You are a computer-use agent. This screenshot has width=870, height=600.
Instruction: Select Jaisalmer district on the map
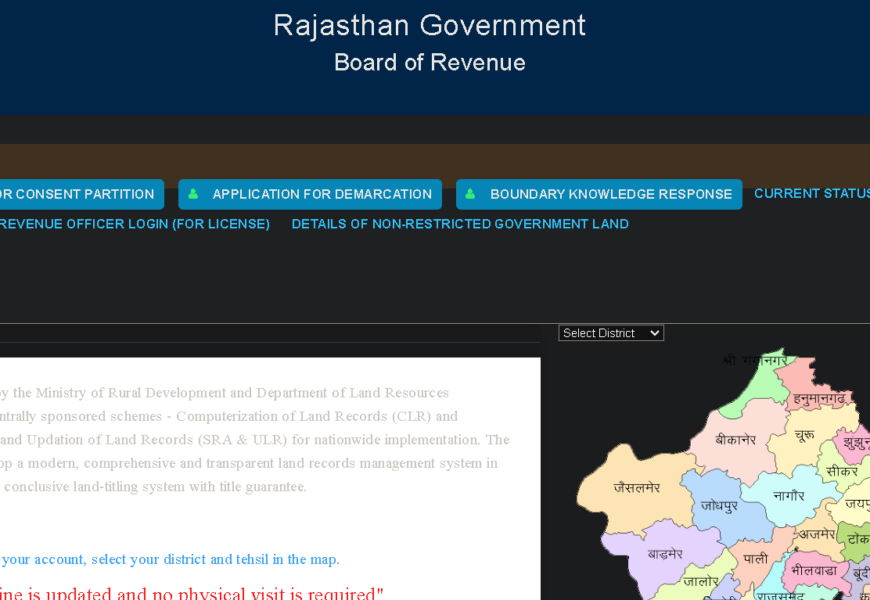click(x=636, y=488)
